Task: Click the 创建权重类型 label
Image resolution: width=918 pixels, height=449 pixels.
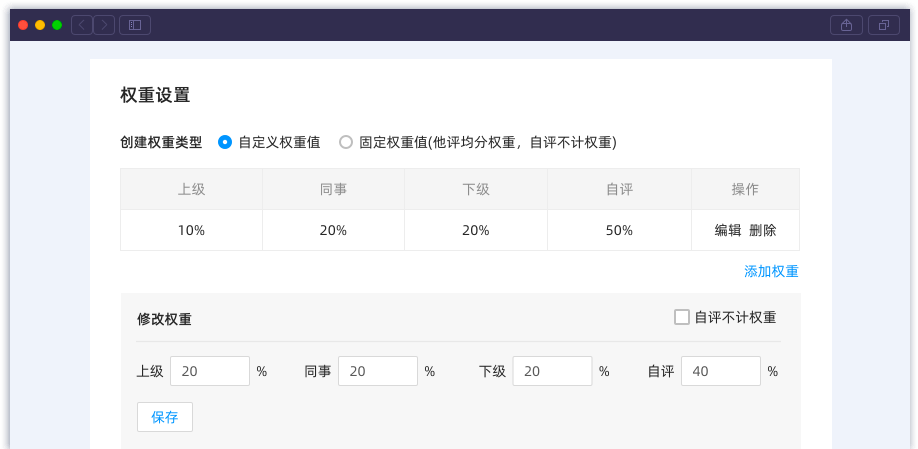Action: (x=161, y=143)
